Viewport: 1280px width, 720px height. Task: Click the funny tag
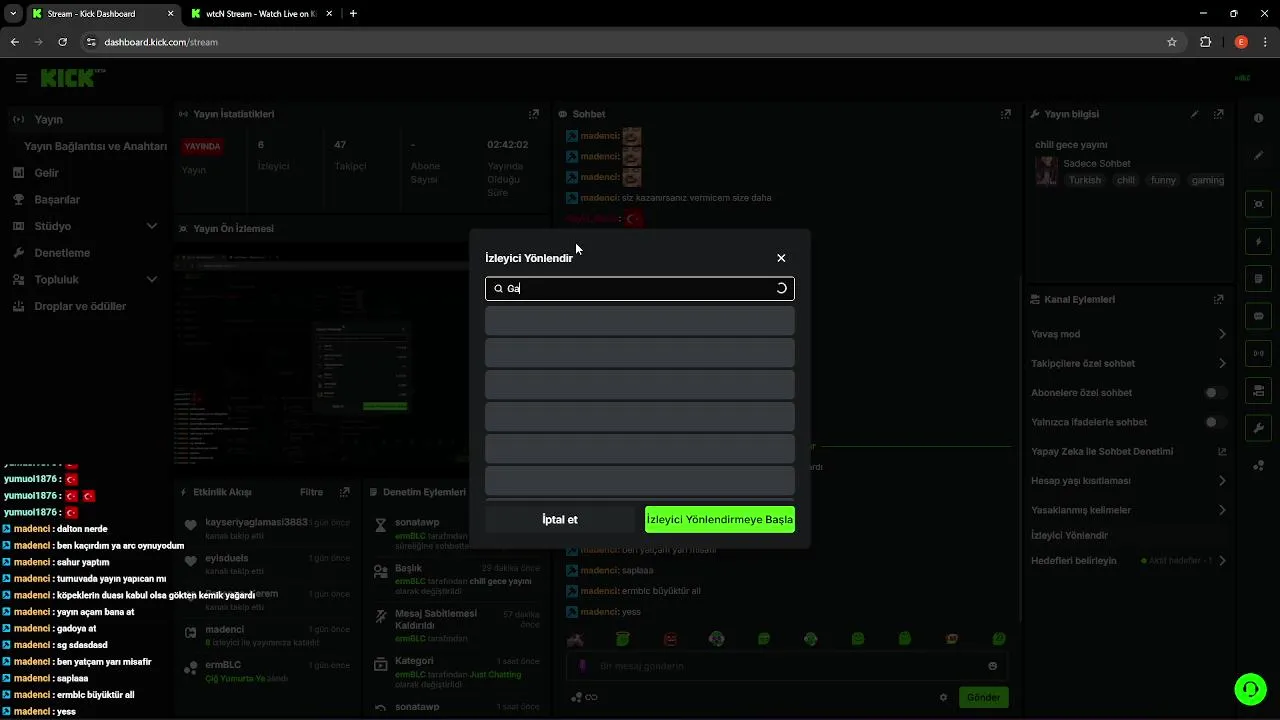pos(1163,180)
